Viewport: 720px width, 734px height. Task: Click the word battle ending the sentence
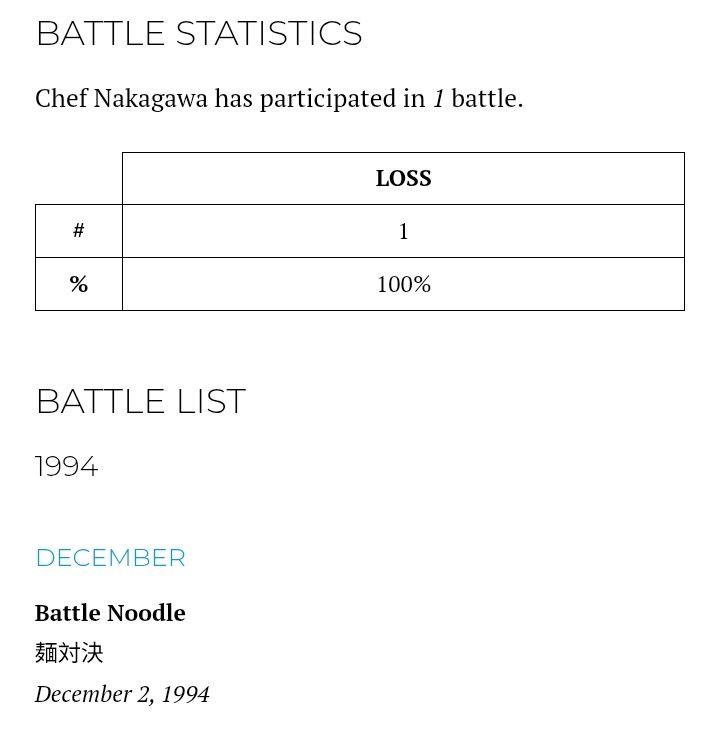coord(484,99)
